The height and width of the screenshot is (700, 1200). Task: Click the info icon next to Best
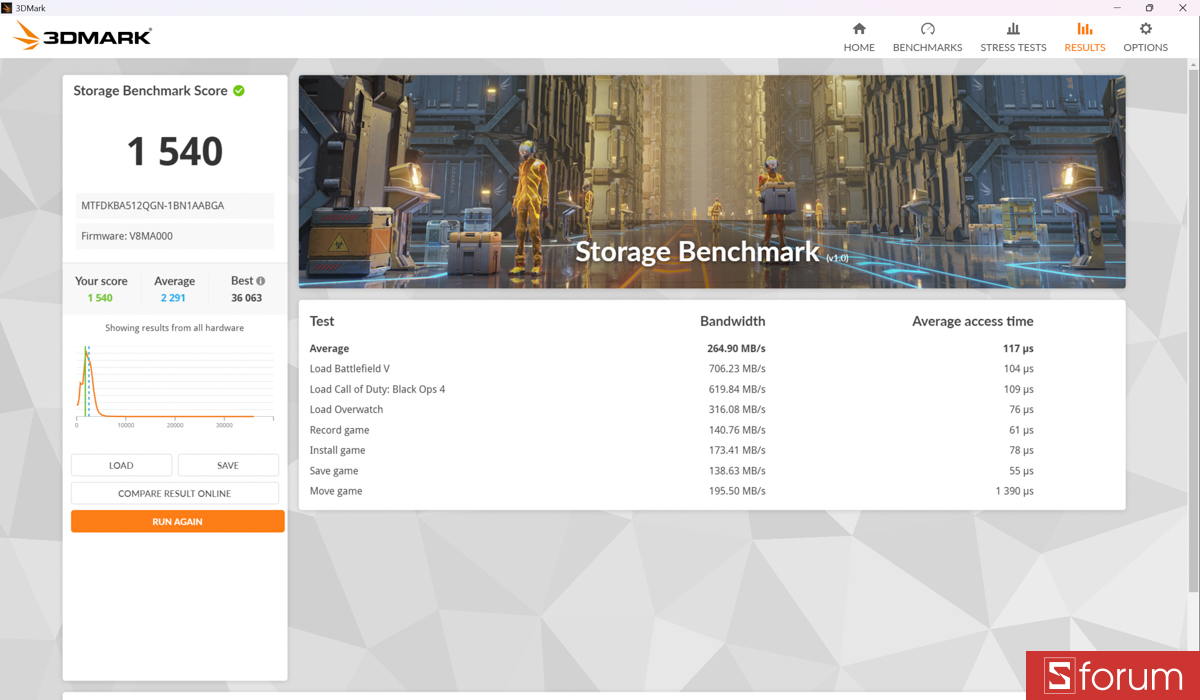[x=260, y=280]
